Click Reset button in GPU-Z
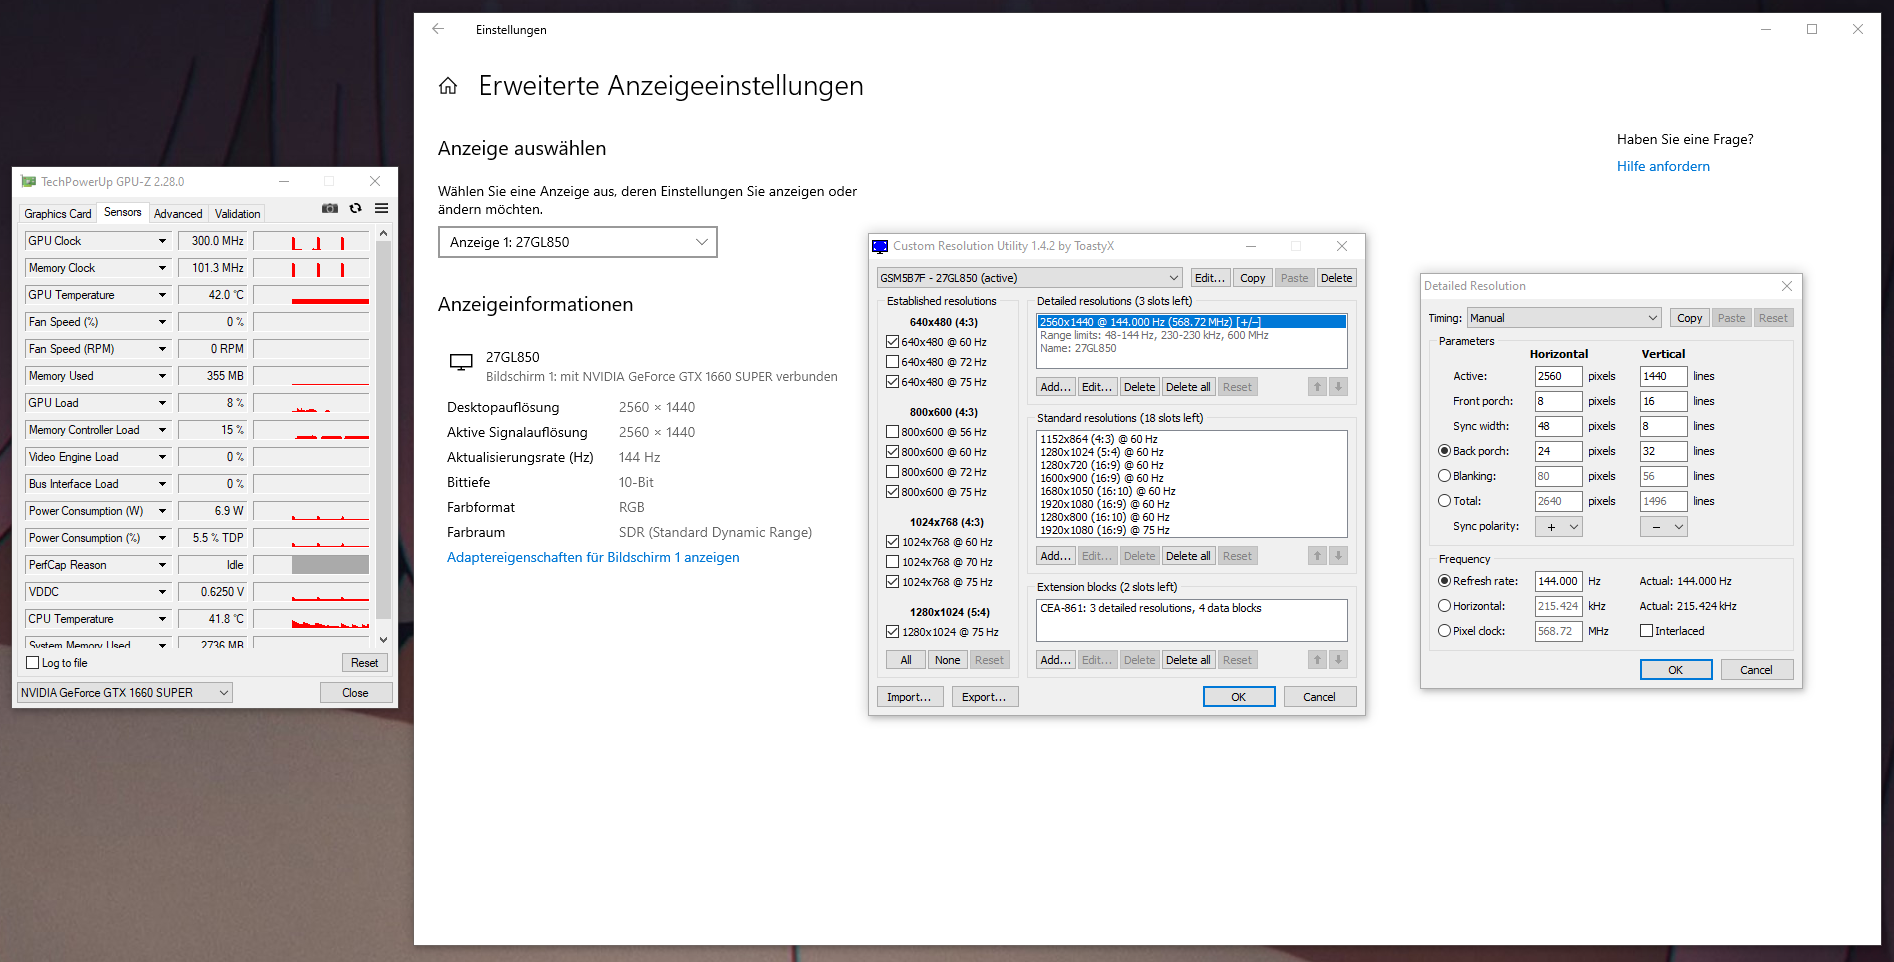This screenshot has height=962, width=1894. click(365, 663)
